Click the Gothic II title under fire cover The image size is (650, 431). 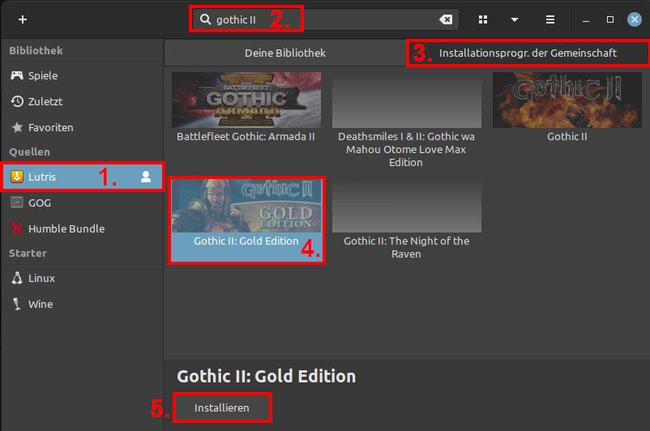coord(567,136)
